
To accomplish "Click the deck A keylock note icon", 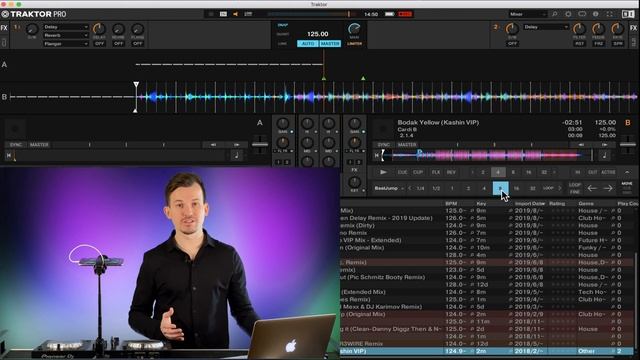I will pos(236,155).
